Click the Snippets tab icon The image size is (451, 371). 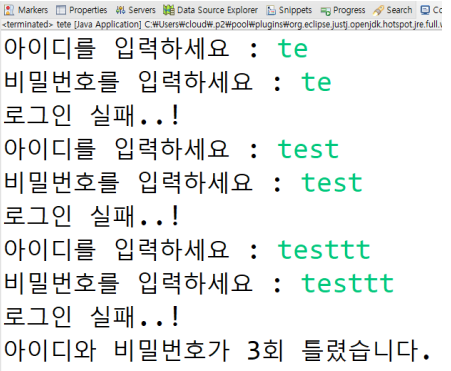[x=271, y=10]
